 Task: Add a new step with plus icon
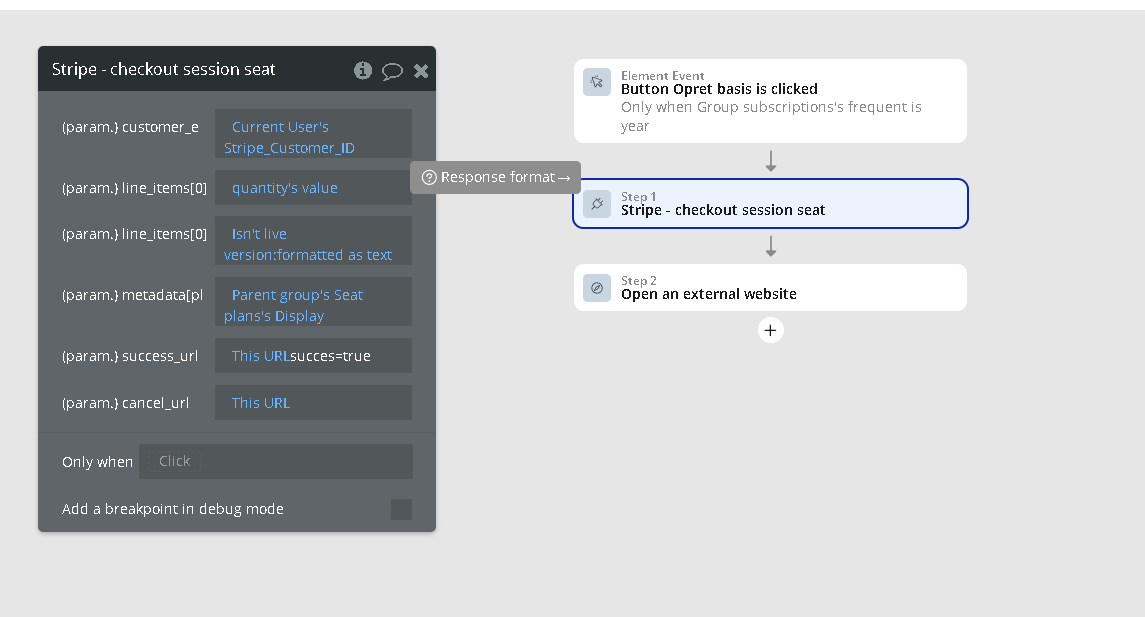(x=770, y=330)
